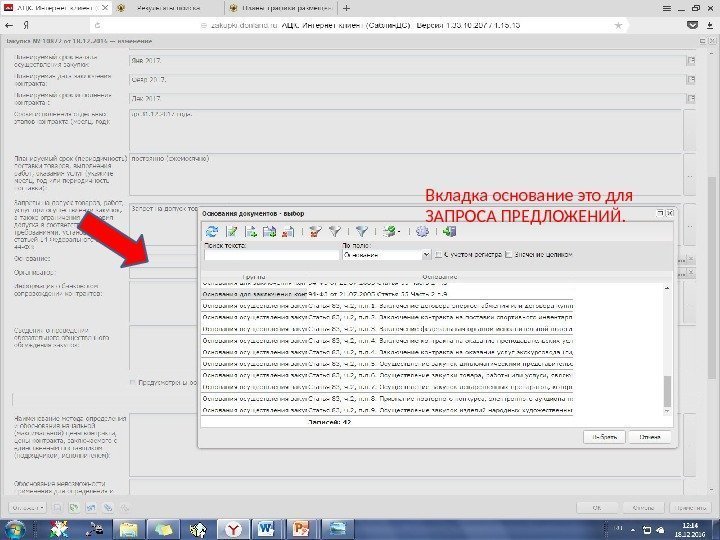Click the bookmark star in address bar

(618, 26)
